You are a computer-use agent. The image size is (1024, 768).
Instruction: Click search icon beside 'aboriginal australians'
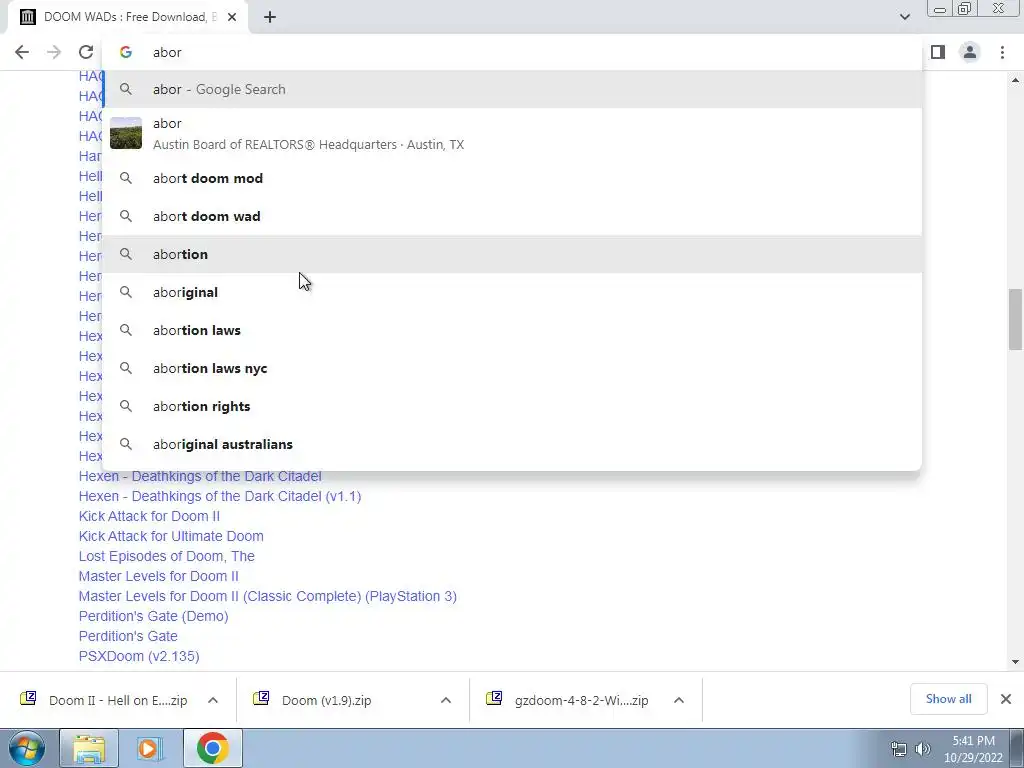pyautogui.click(x=126, y=444)
